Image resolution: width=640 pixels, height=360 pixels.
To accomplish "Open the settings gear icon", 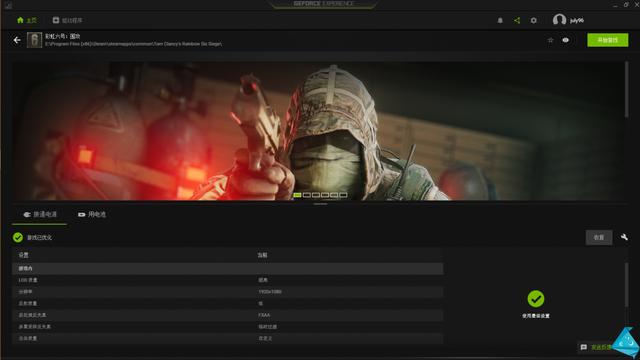I will pyautogui.click(x=533, y=20).
